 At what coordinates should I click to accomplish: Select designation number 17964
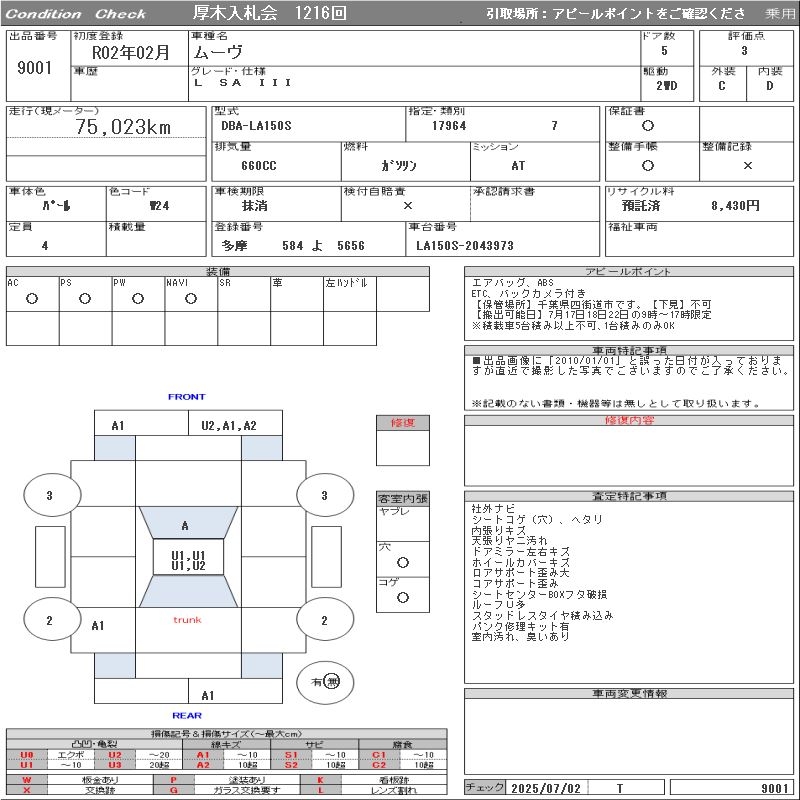tap(449, 126)
